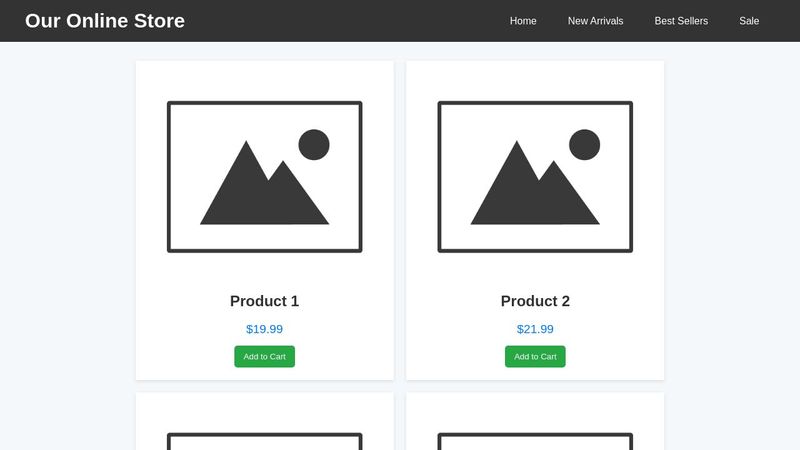Open the Home nav link
The image size is (800, 450).
523,21
